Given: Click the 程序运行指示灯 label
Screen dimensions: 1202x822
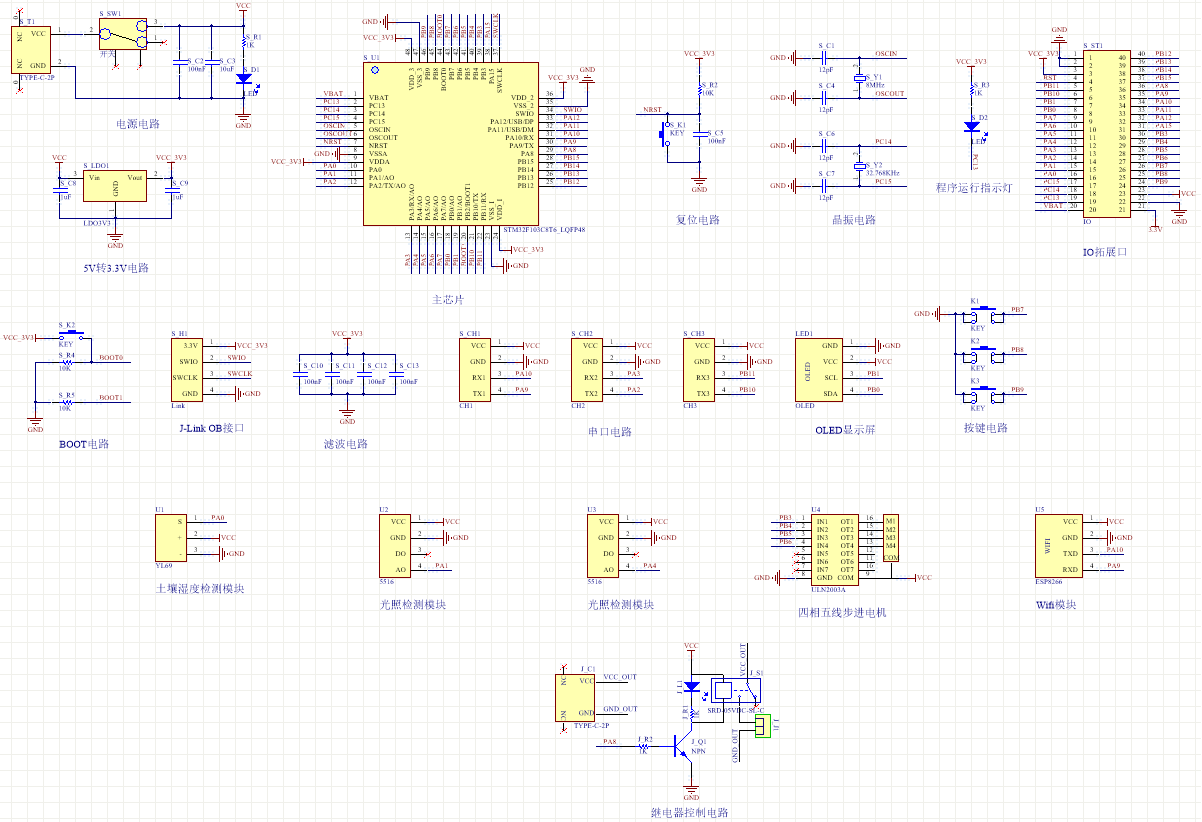Looking at the screenshot, I should coord(975,187).
